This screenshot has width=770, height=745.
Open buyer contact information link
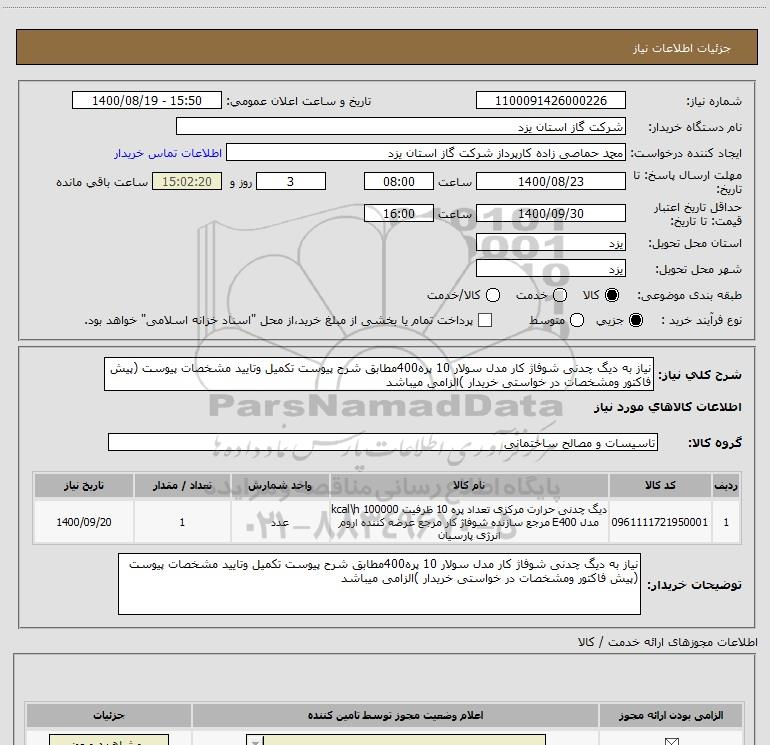click(168, 153)
